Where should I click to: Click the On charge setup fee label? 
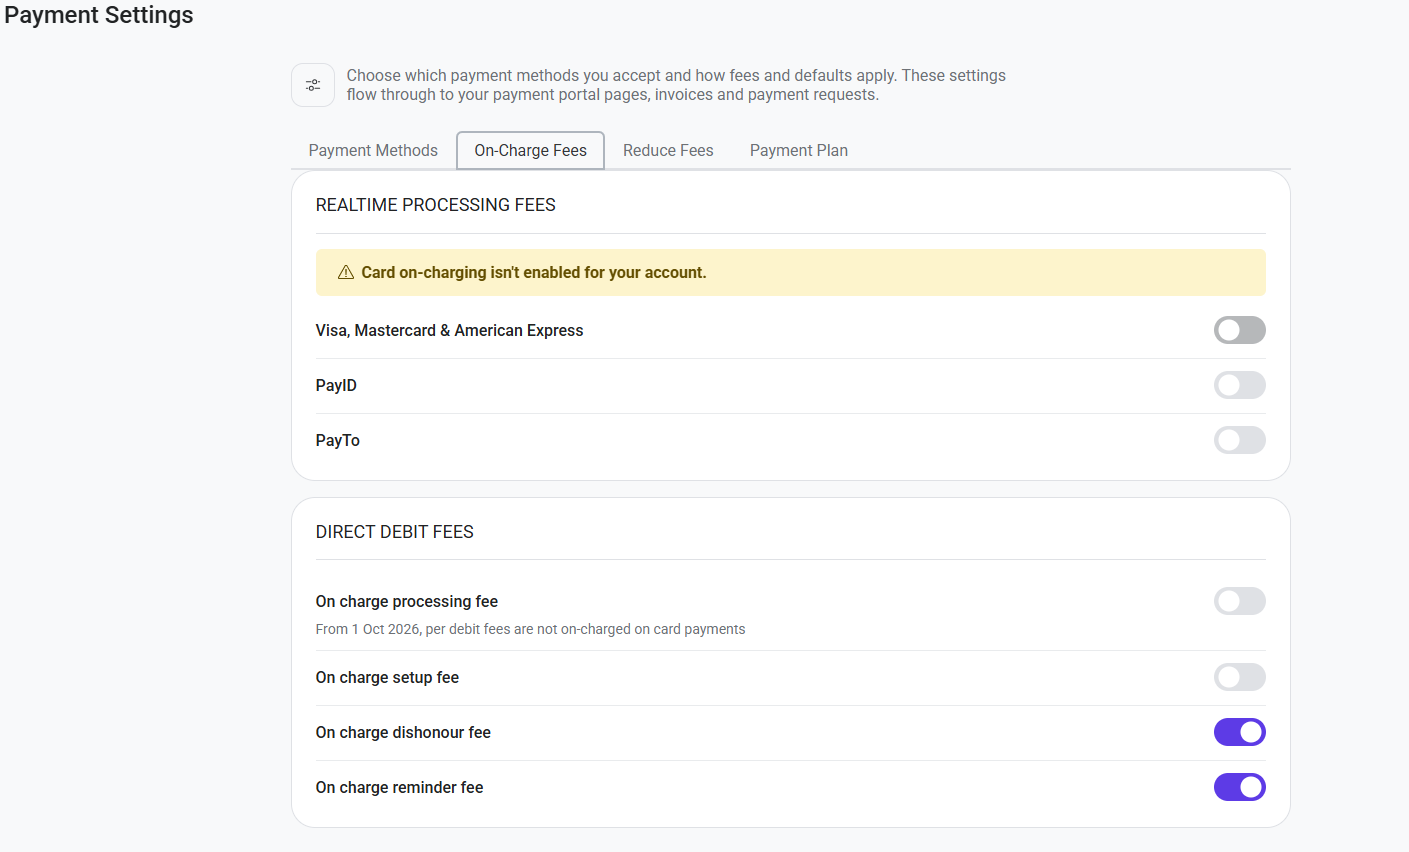click(387, 677)
